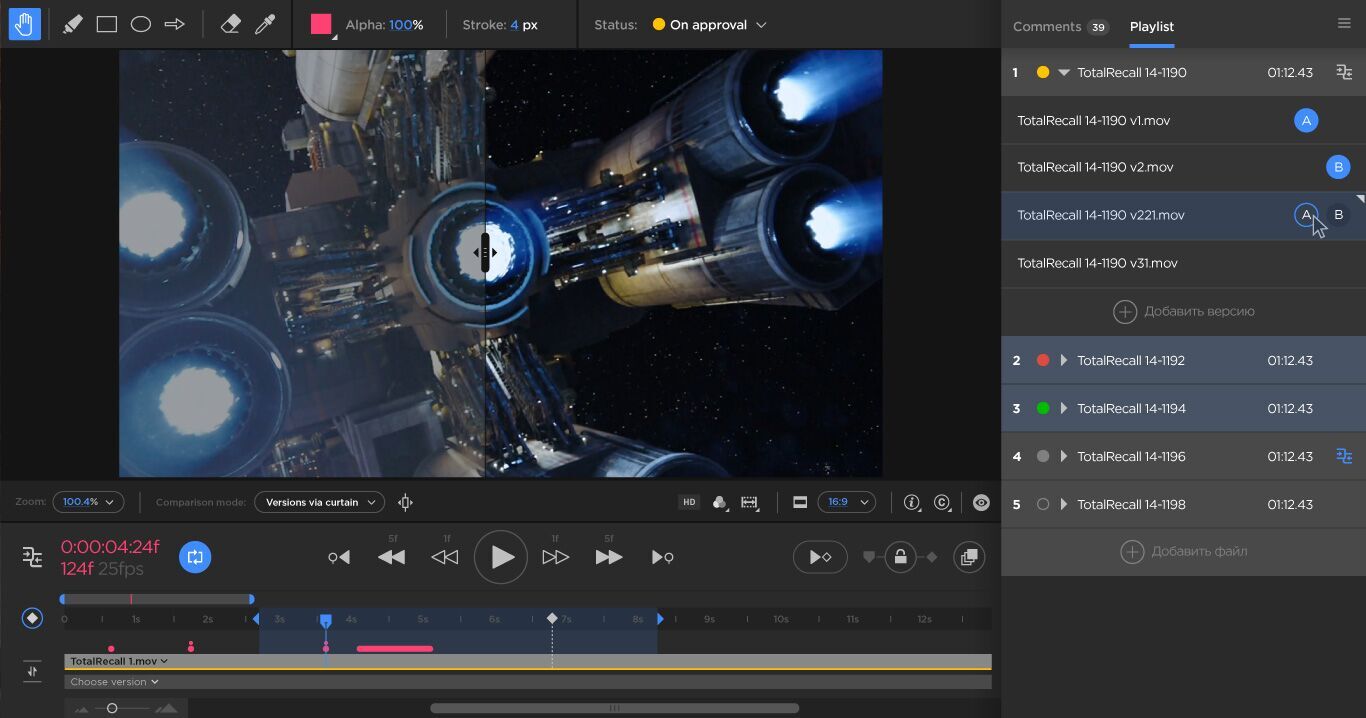Expand the TotalRecall 14-1198 playlist item
This screenshot has width=1366, height=718.
[1064, 504]
